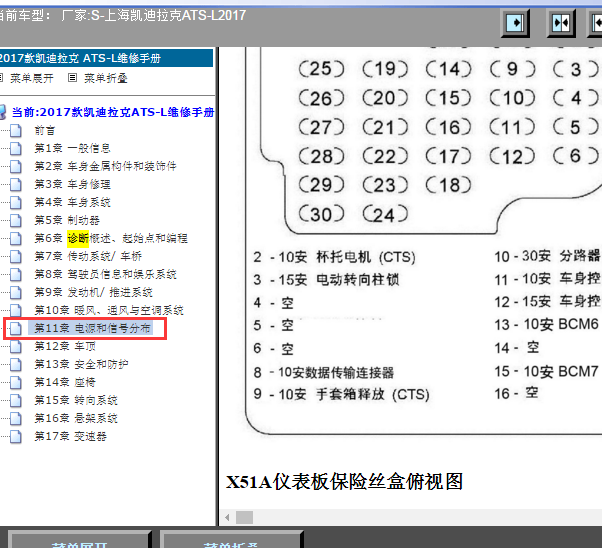The width and height of the screenshot is (602, 548).
Task: Click the root manual icon beside 当前:2017款
Action: tap(3, 112)
